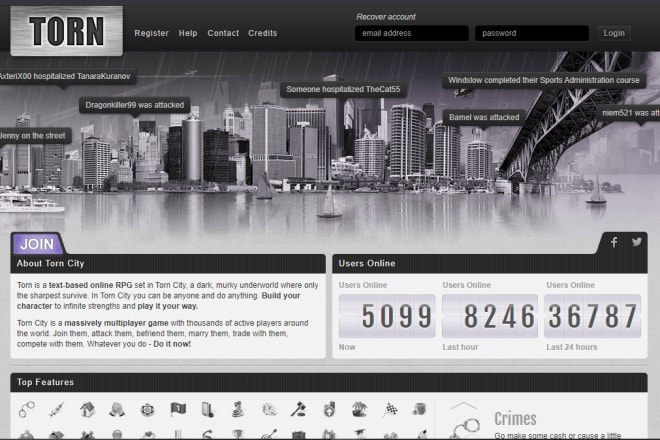Click the 'hospitalized TanaraKuranov' feed bubble
Image resolution: width=660 pixels, height=440 pixels.
67,76
